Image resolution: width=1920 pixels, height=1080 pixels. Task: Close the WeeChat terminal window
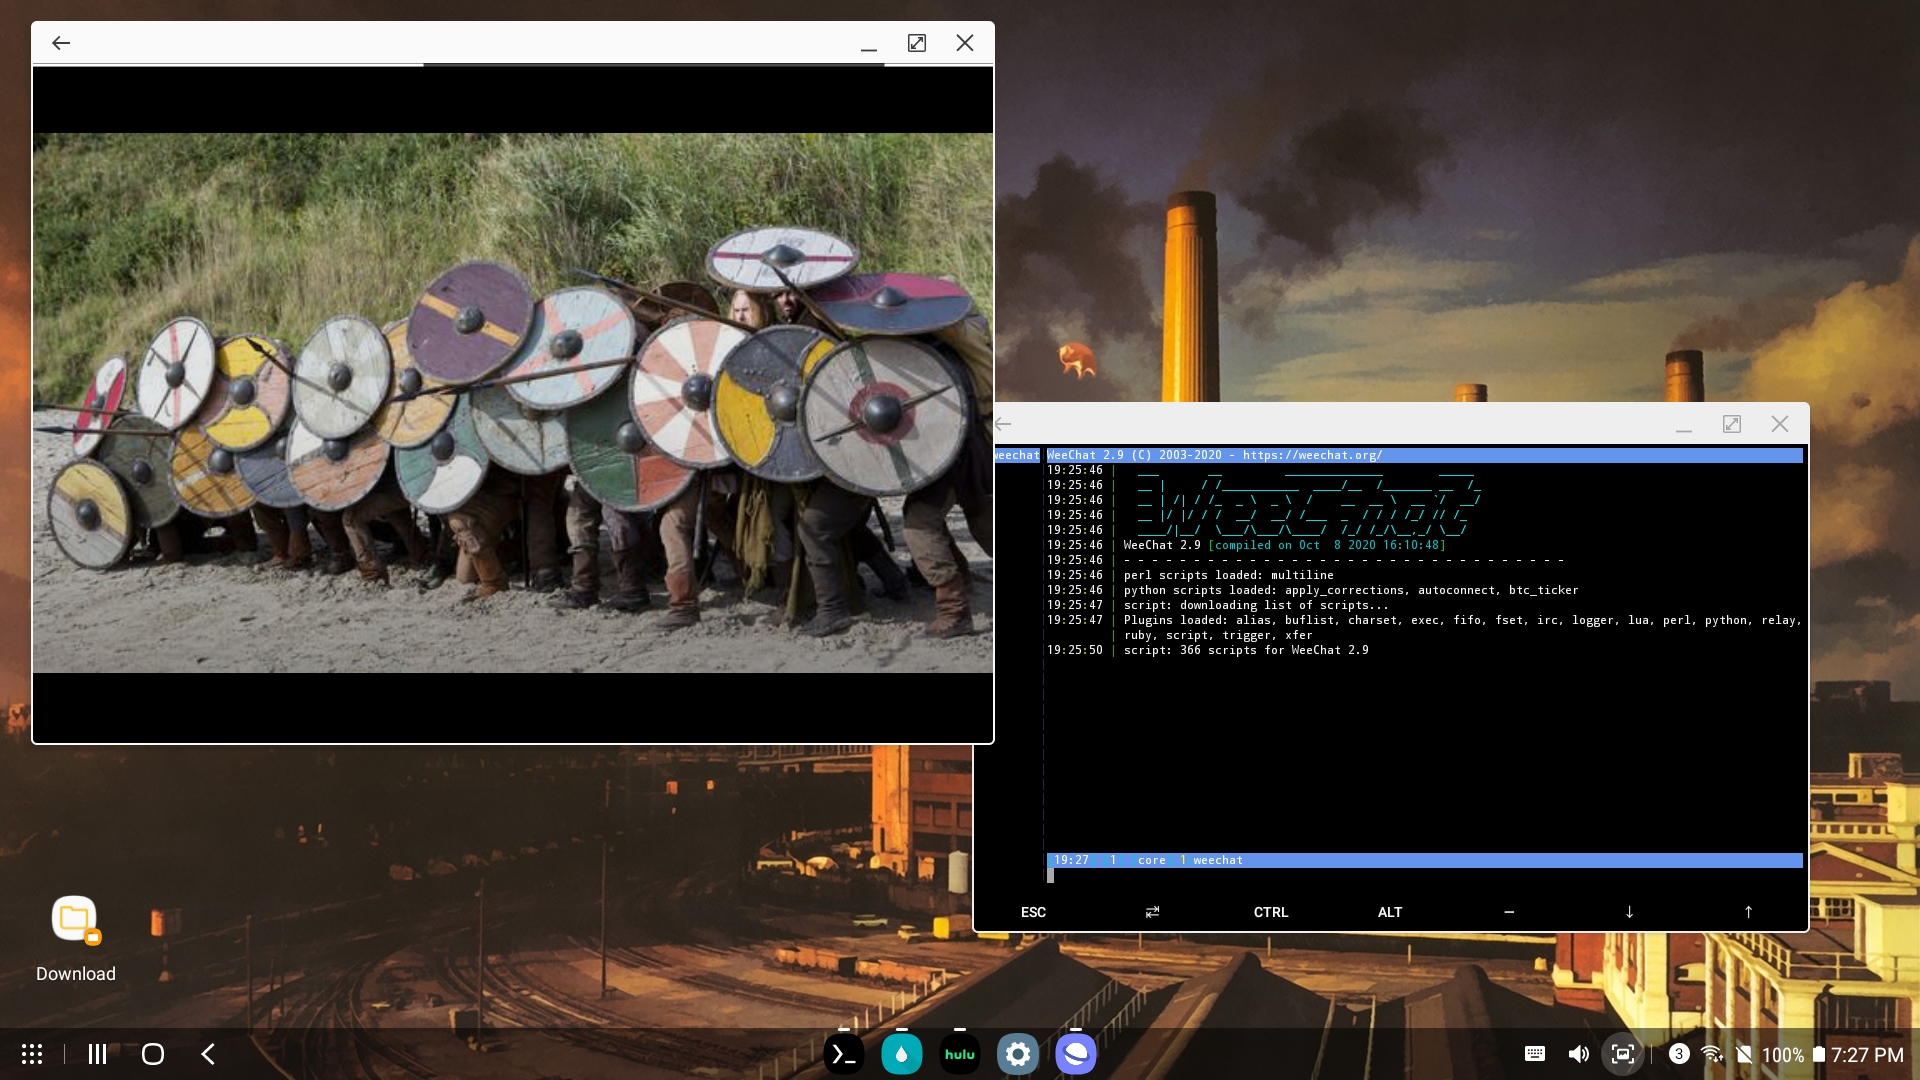click(1780, 424)
